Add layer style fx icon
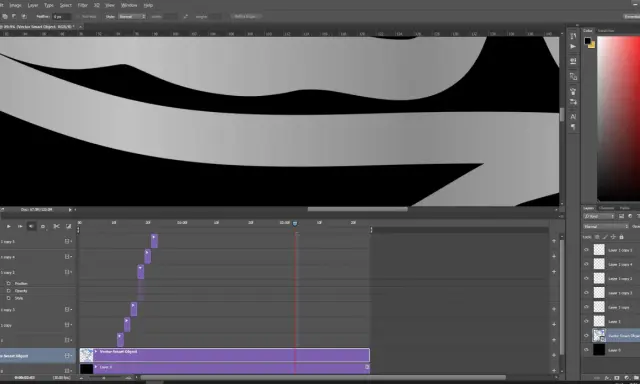Image resolution: width=640 pixels, height=384 pixels. click(x=607, y=378)
